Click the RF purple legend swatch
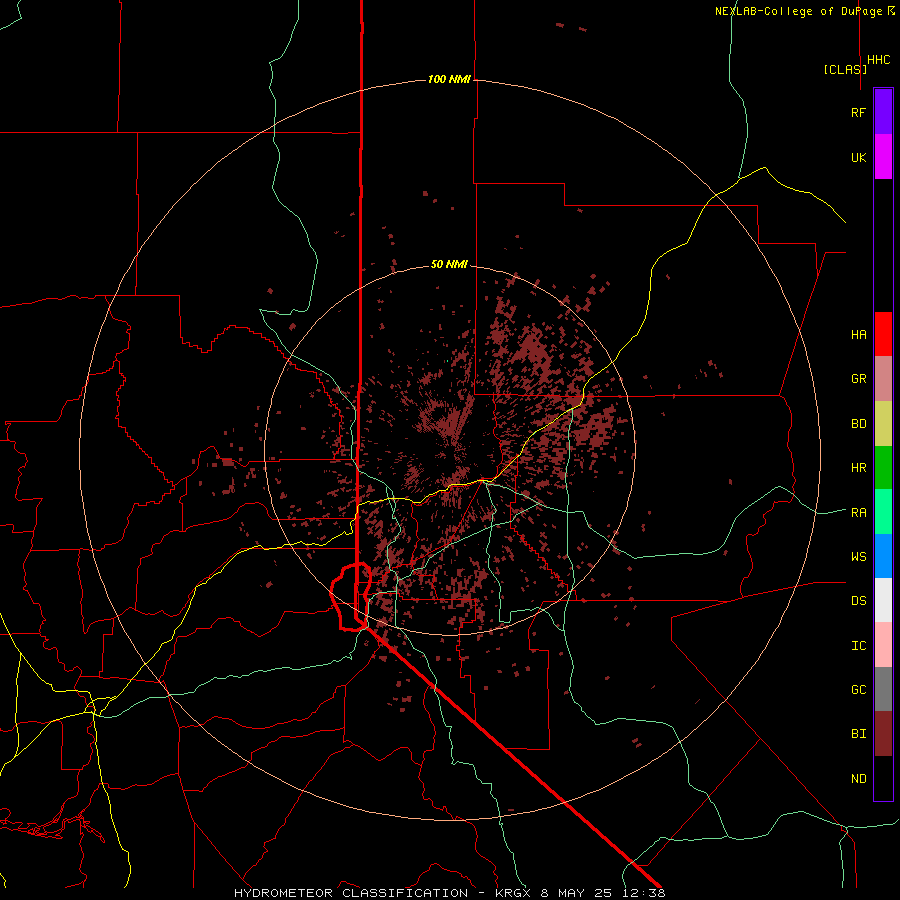 click(883, 112)
